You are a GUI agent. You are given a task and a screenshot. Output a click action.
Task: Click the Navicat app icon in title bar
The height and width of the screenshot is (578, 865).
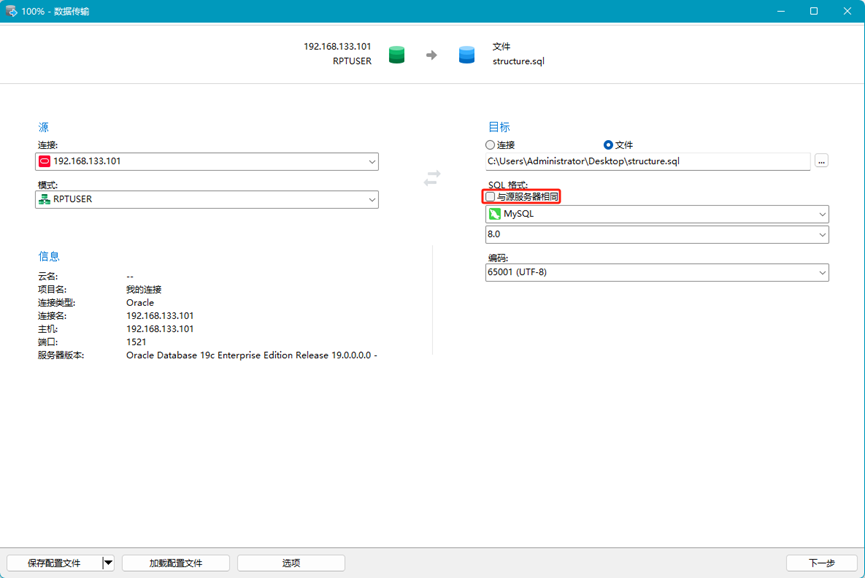[11, 11]
